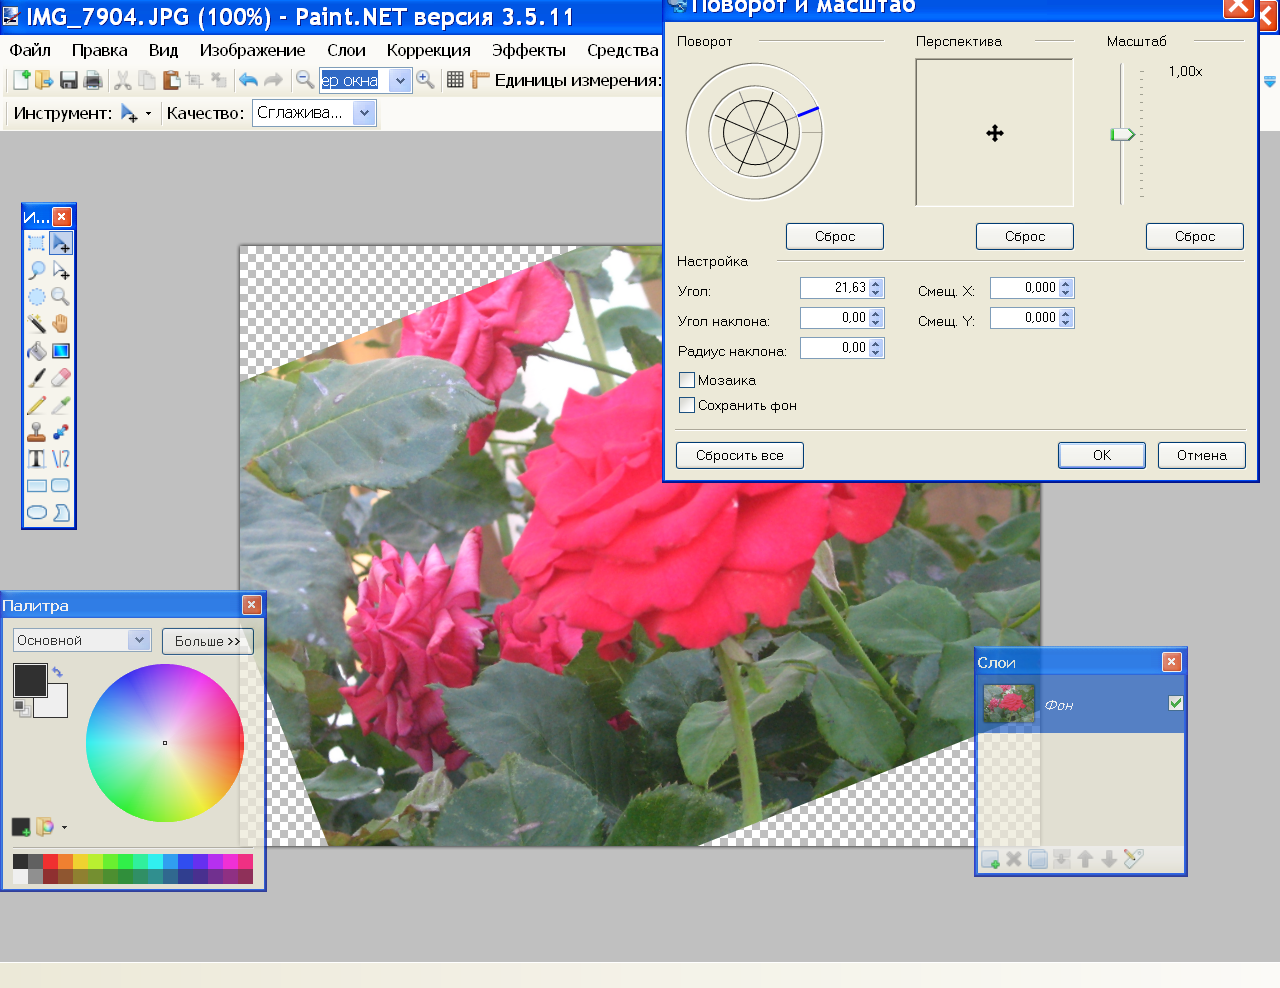
Task: Open the Изображение menu
Action: (252, 50)
